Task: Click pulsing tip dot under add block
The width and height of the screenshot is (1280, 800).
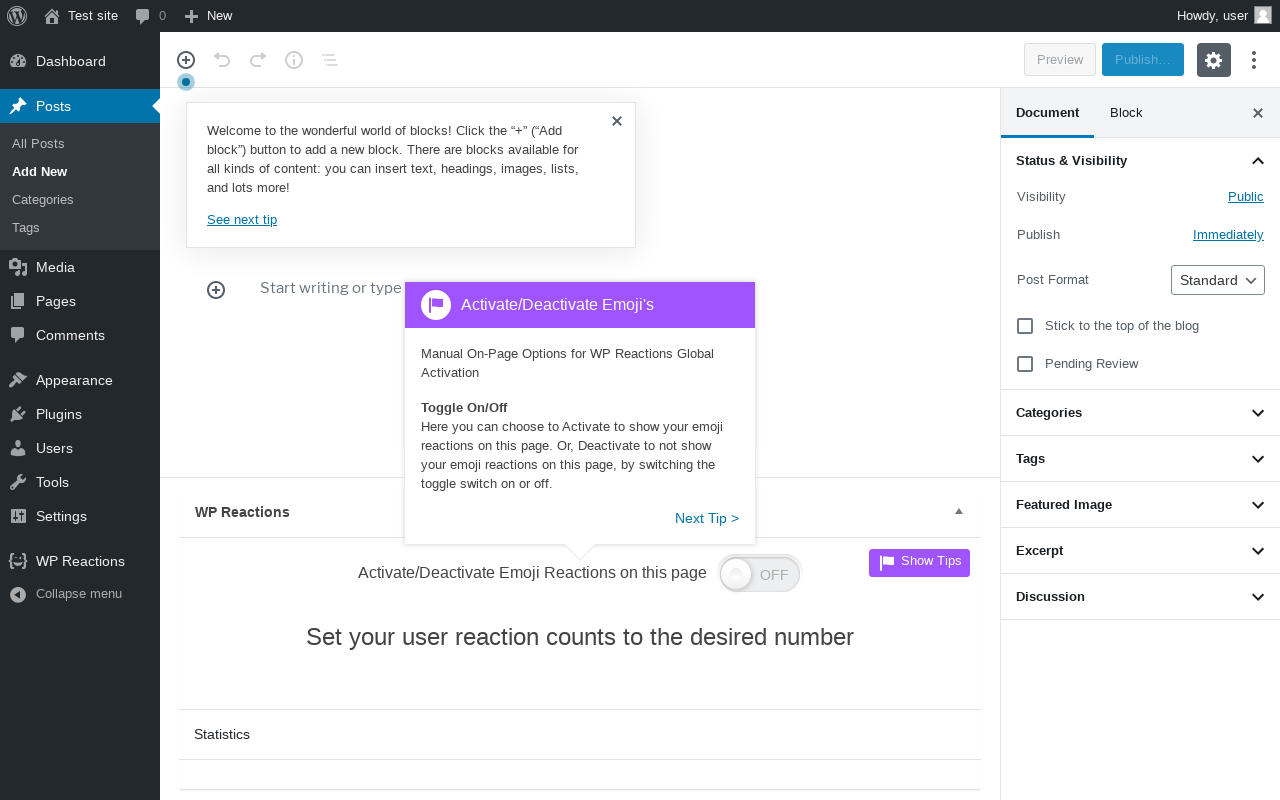Action: [x=186, y=82]
